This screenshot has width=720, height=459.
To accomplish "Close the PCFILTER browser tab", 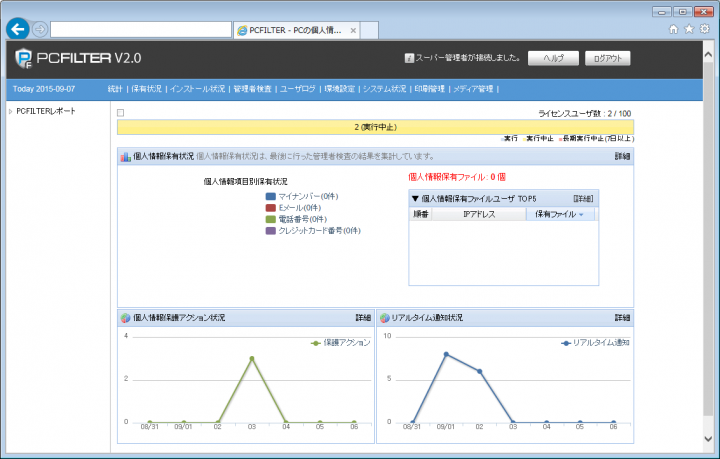I will tap(350, 30).
